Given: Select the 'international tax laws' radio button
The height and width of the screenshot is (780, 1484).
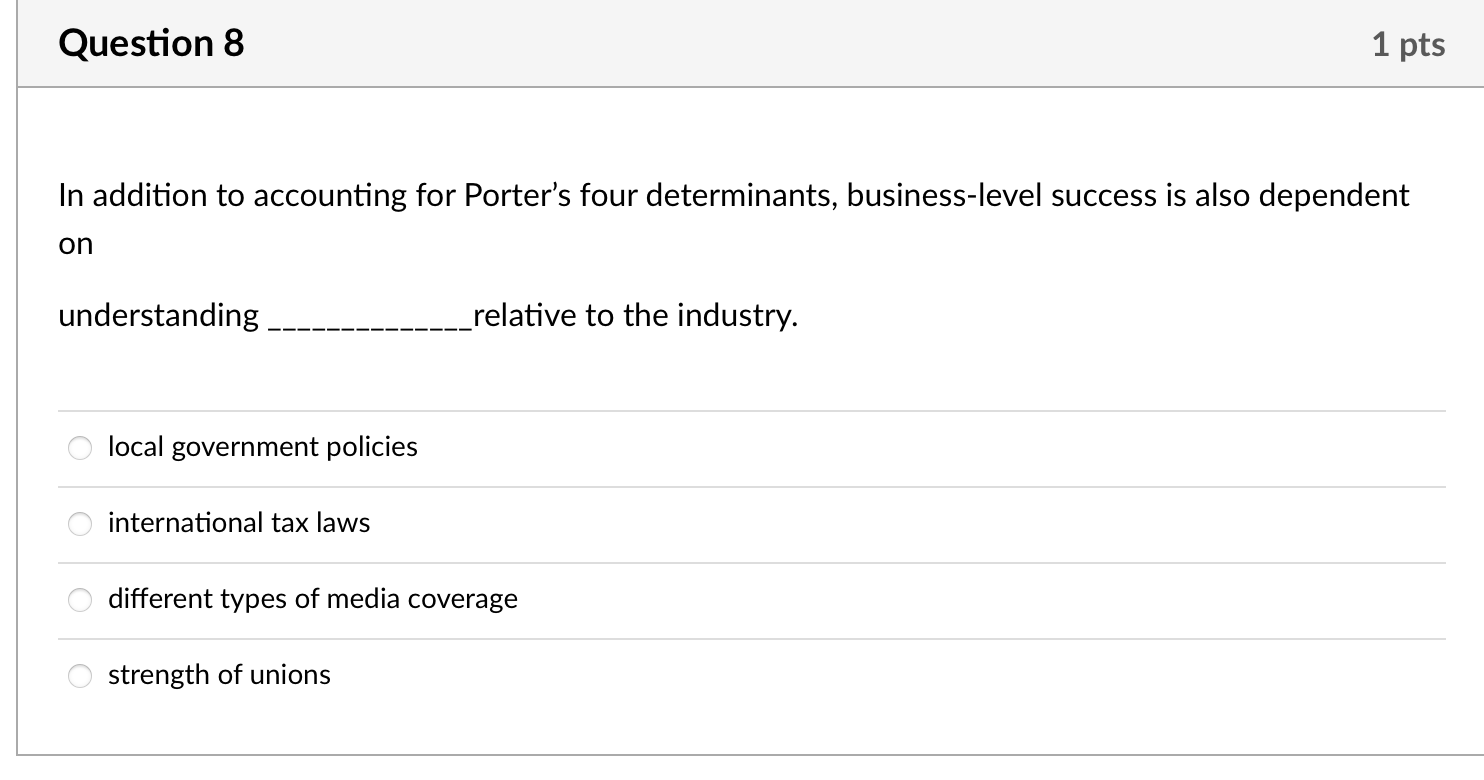Looking at the screenshot, I should 80,523.
